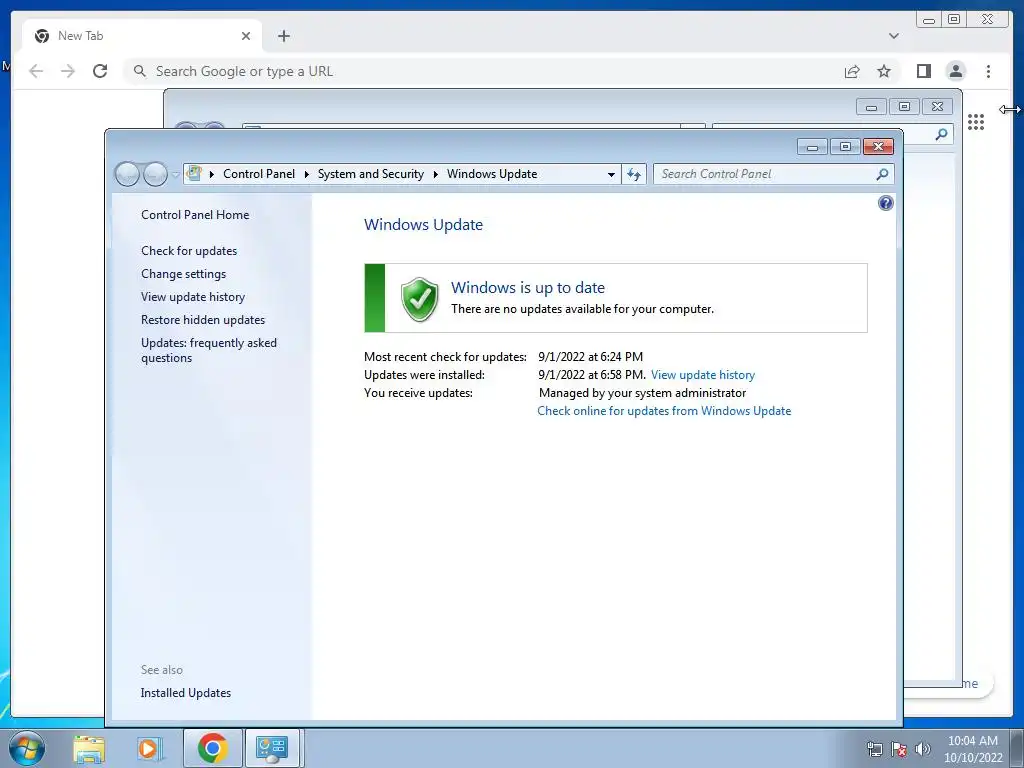Image resolution: width=1024 pixels, height=768 pixels.
Task: Open Windows Update help icon
Action: click(885, 203)
